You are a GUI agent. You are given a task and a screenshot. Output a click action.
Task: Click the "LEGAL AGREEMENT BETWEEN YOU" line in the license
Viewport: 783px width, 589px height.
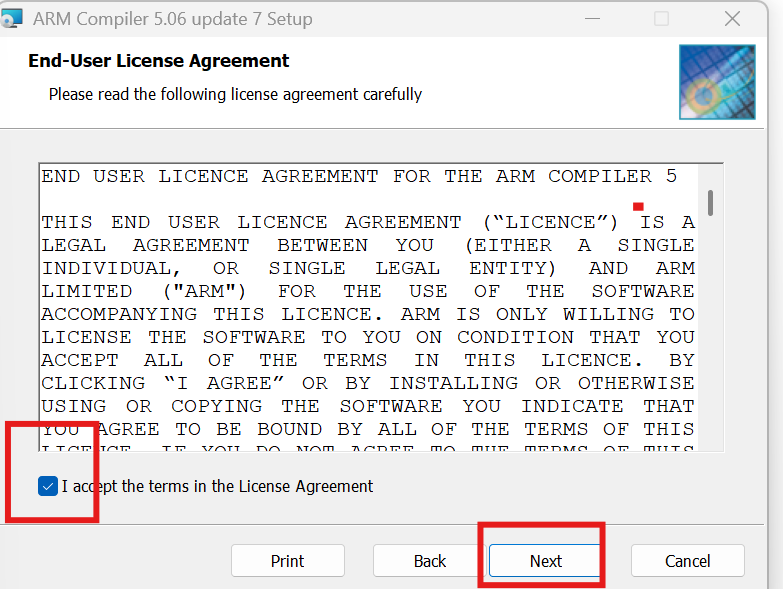point(368,246)
